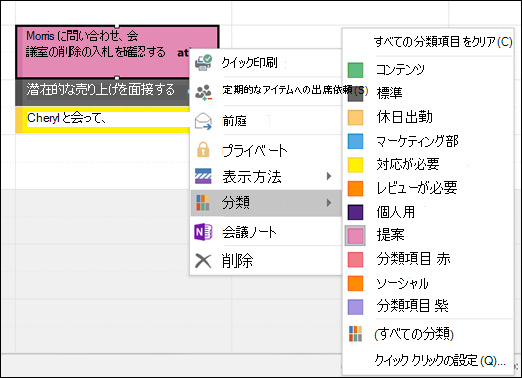This screenshot has width=522, height=378.
Task: Select 休日出勤 category label
Action: click(404, 117)
